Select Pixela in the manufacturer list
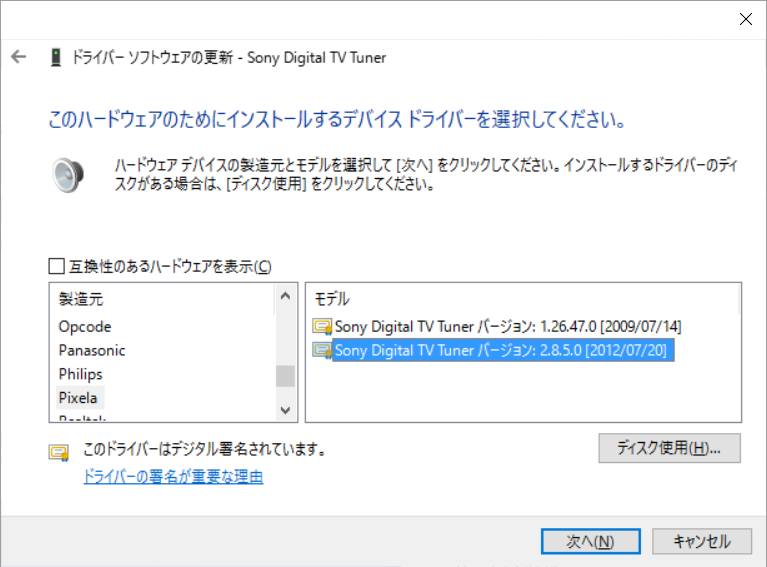The width and height of the screenshot is (767, 567). (78, 398)
